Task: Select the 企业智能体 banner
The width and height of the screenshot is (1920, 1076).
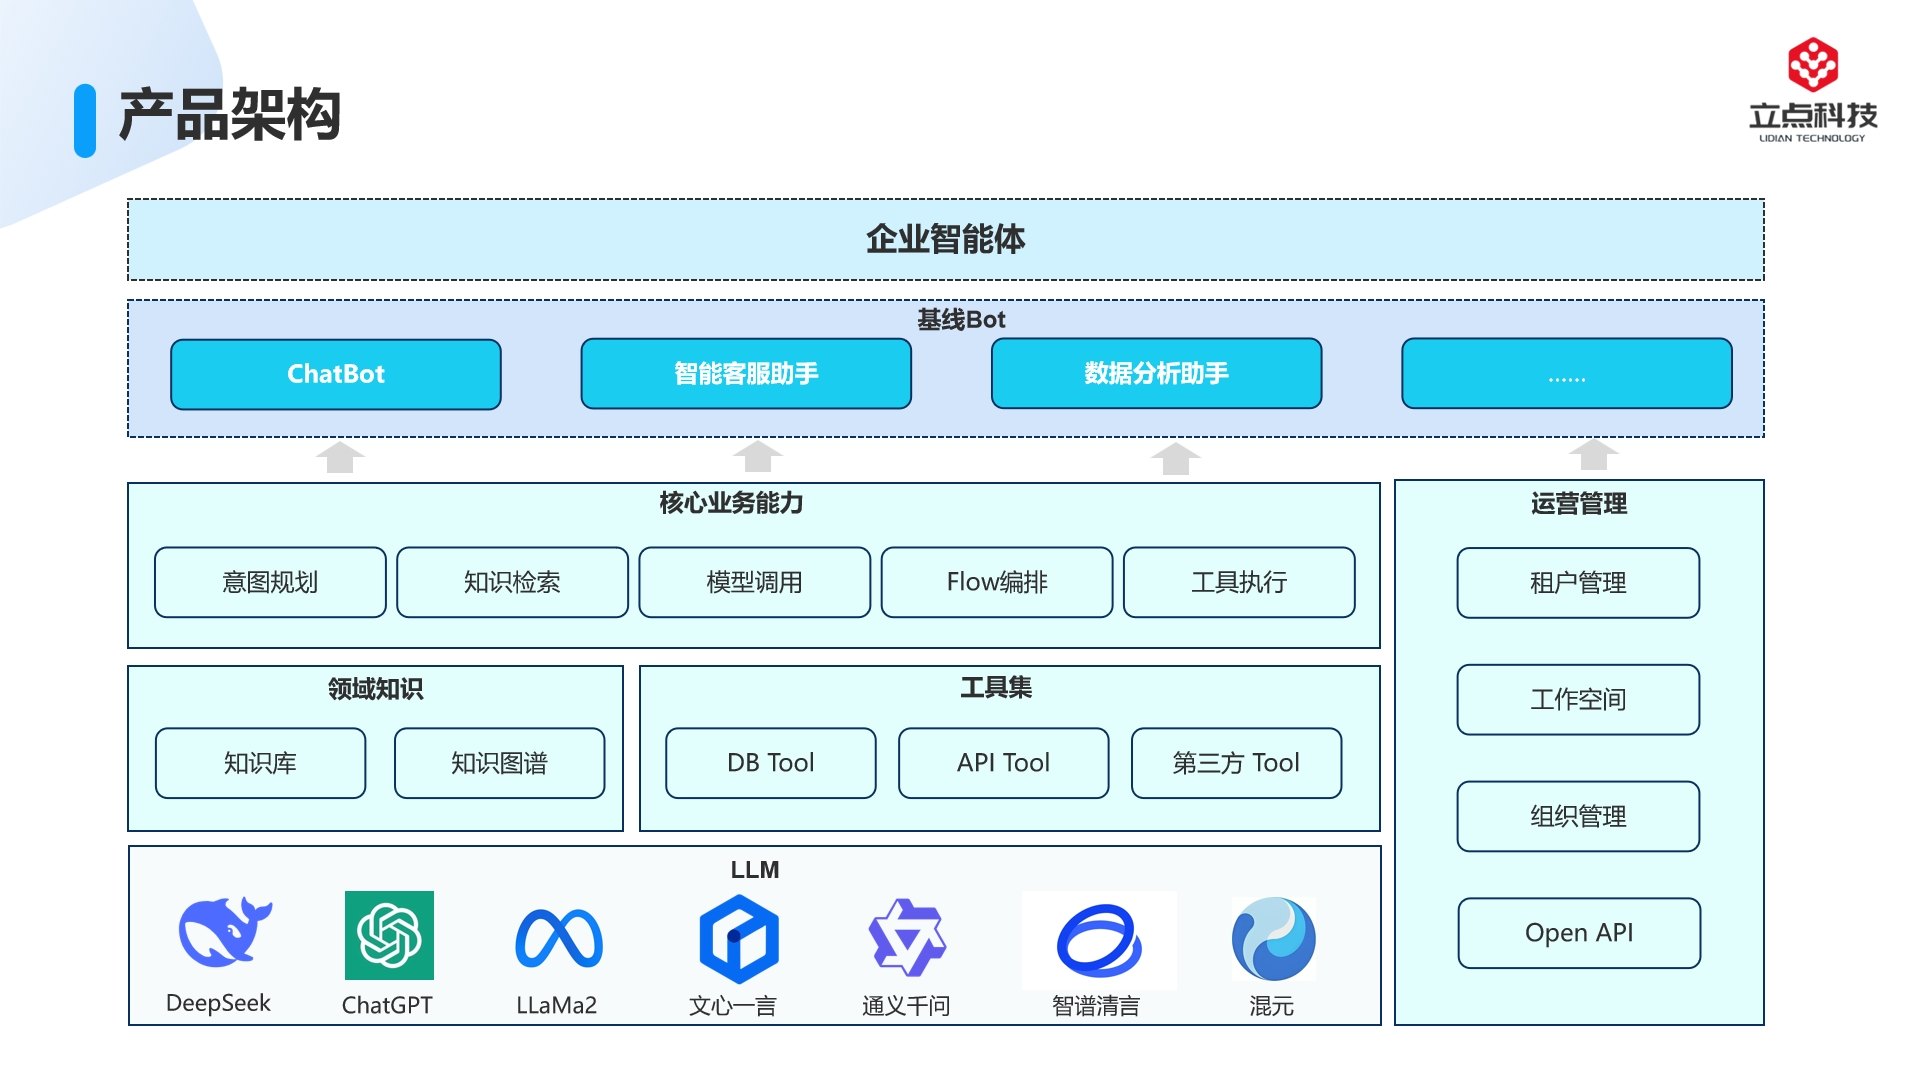Action: (946, 240)
